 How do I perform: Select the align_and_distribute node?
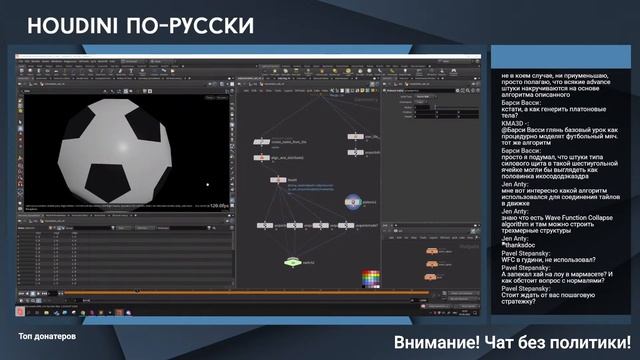(262, 158)
